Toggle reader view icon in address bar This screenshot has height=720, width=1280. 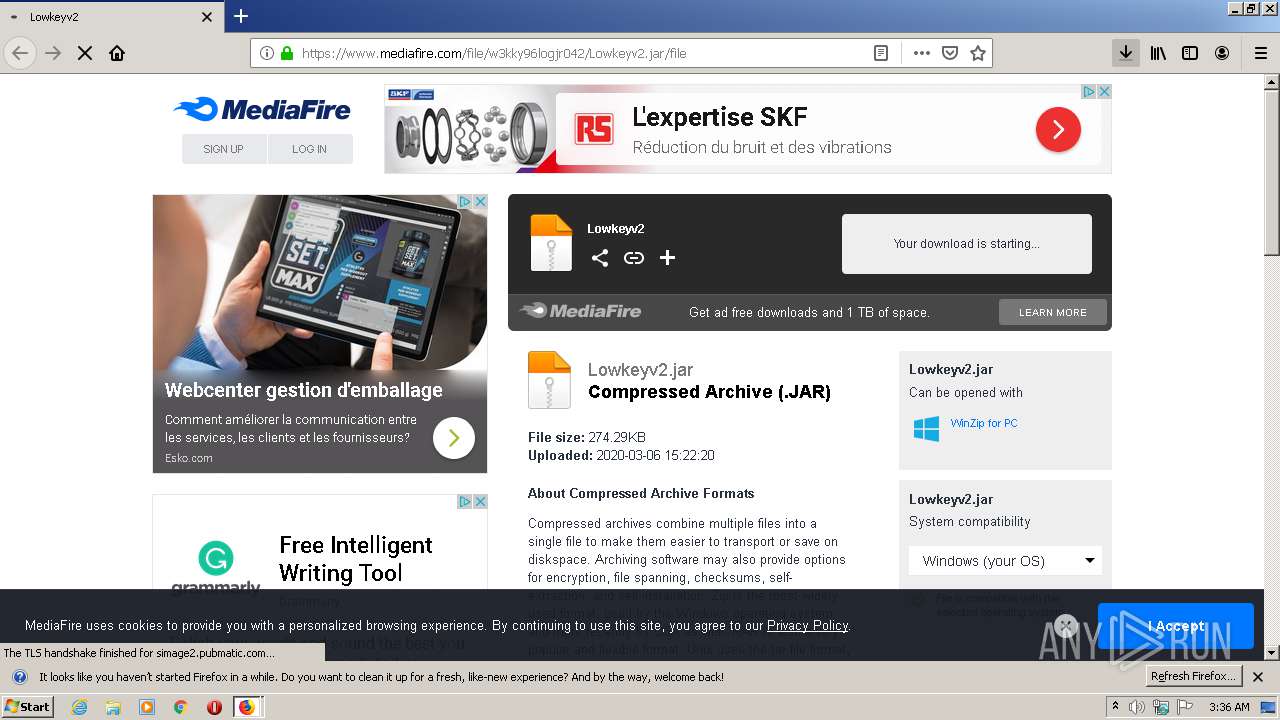pyautogui.click(x=881, y=53)
